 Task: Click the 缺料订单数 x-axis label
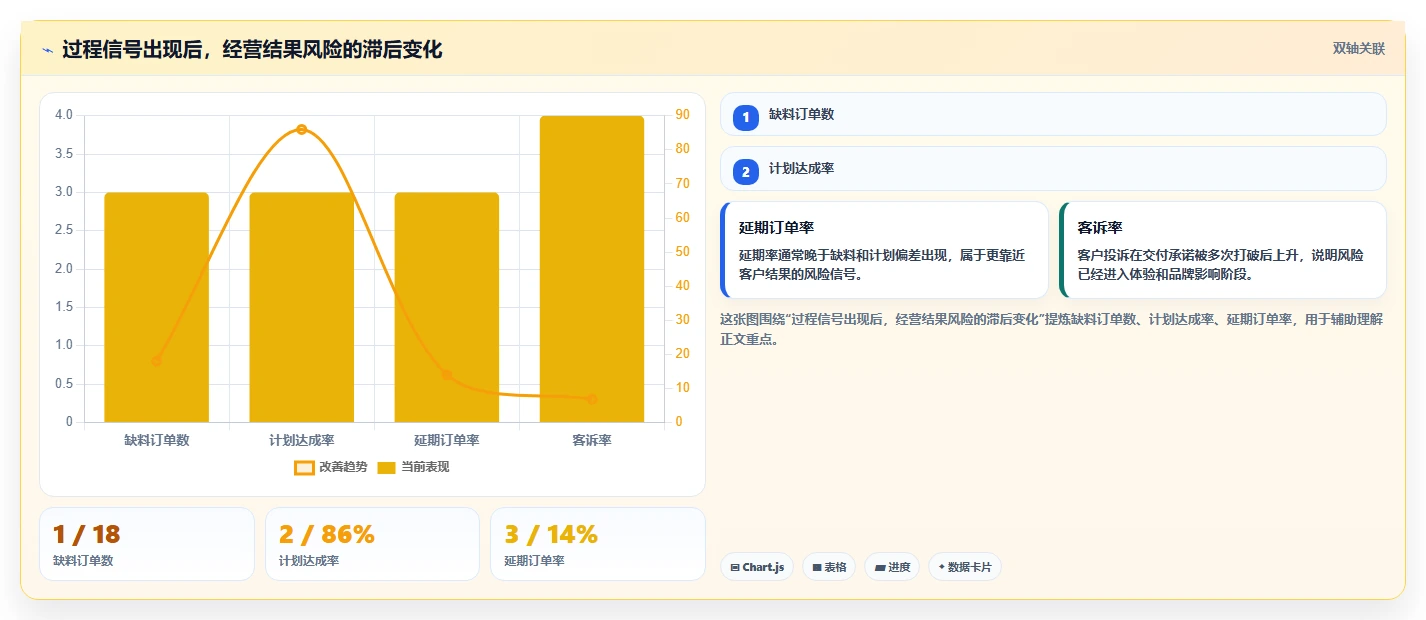[157, 440]
